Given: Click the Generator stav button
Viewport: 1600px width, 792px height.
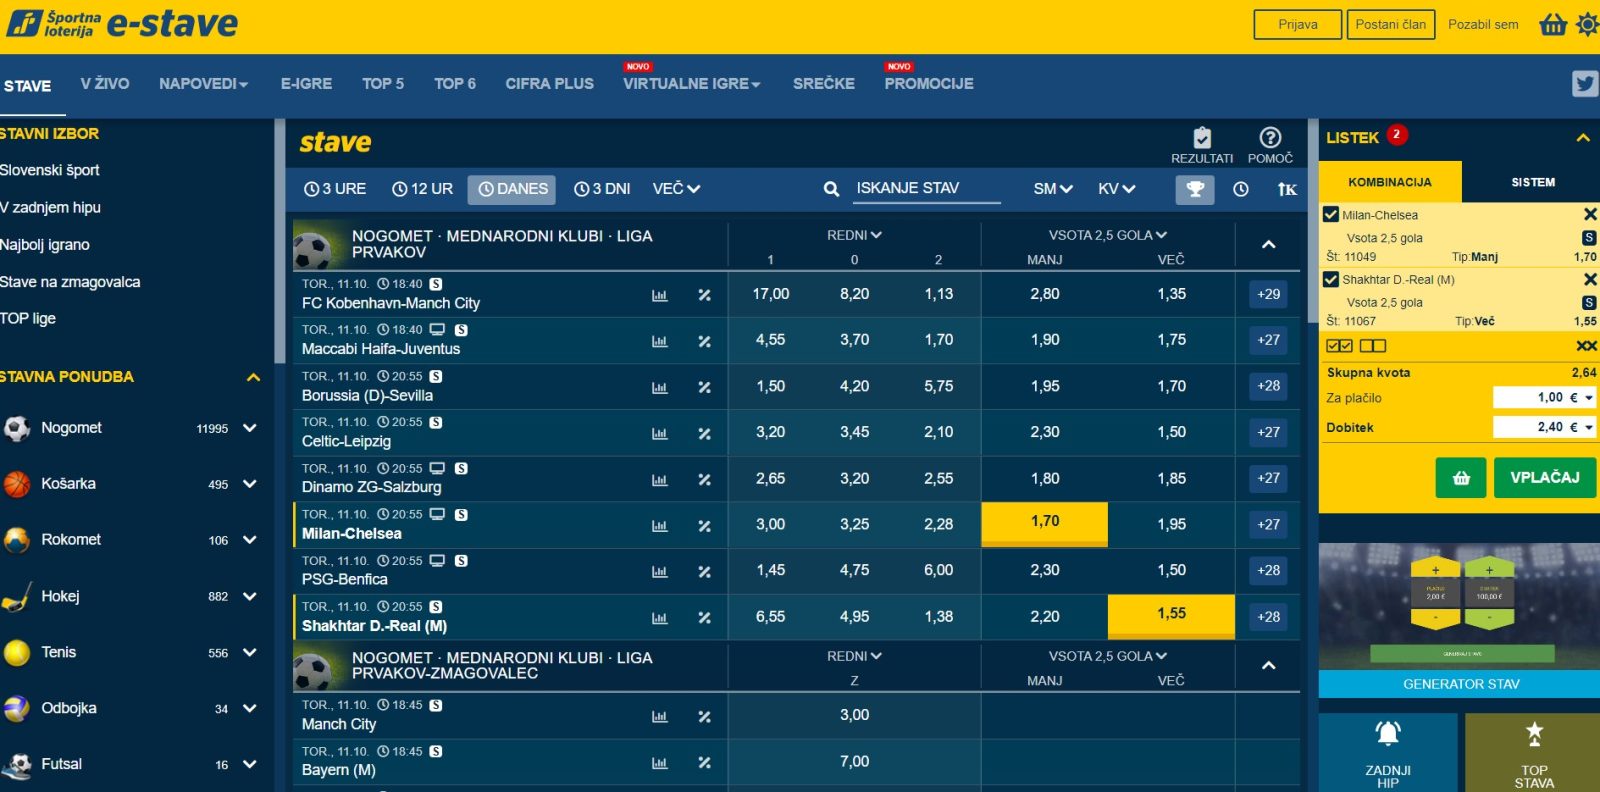Looking at the screenshot, I should coord(1460,684).
